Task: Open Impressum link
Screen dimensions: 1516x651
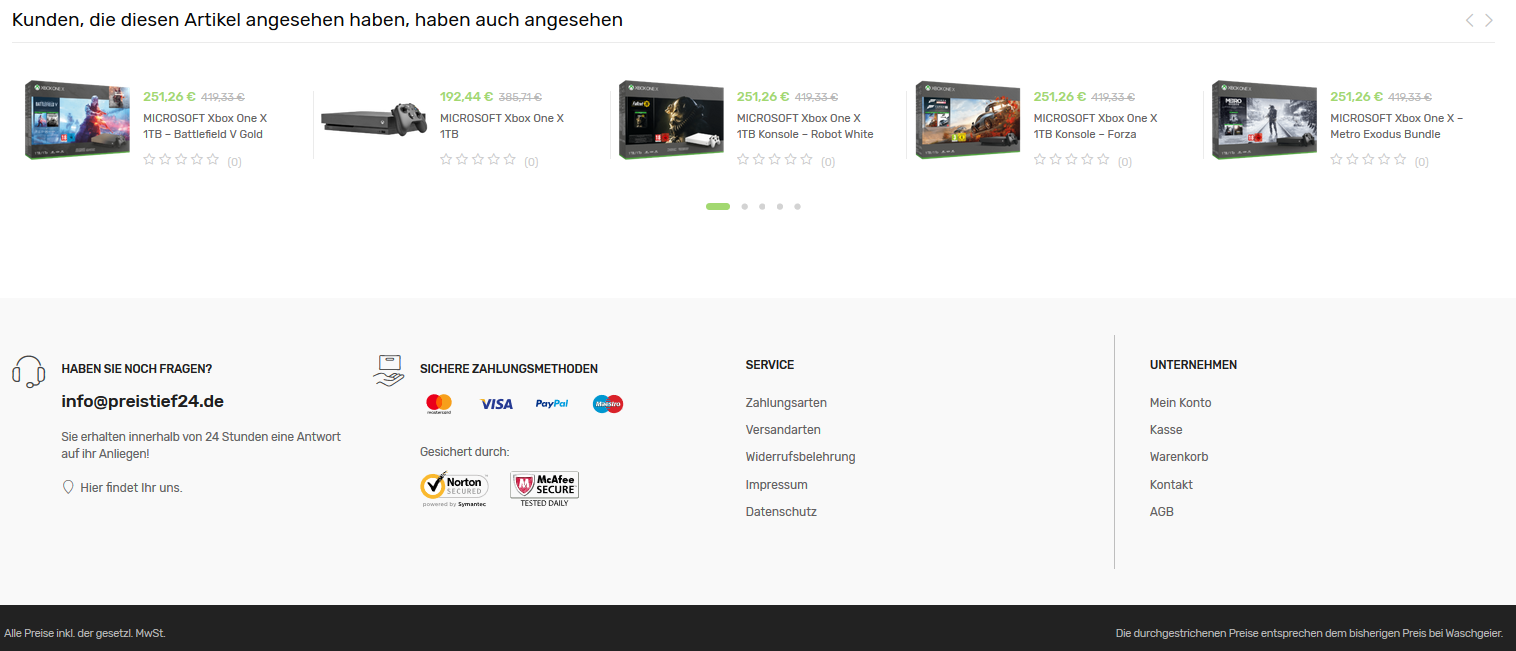Action: click(x=776, y=485)
